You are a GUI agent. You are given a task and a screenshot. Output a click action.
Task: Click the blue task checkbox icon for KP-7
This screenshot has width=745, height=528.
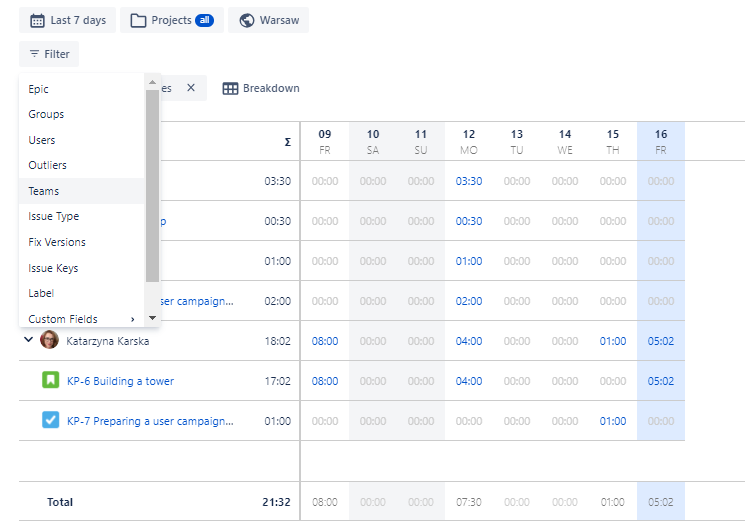point(51,421)
